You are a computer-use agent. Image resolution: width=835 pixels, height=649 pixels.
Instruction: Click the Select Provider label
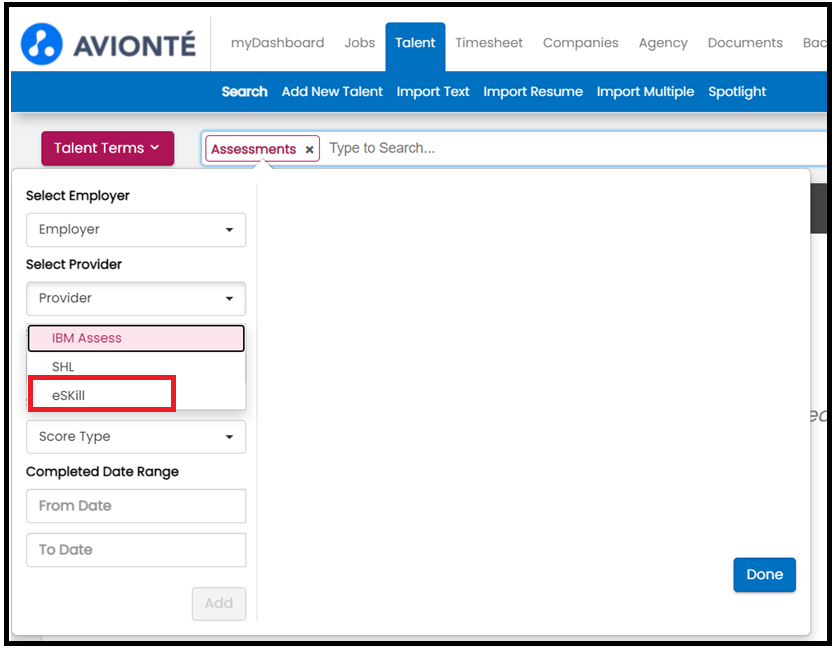(x=74, y=264)
